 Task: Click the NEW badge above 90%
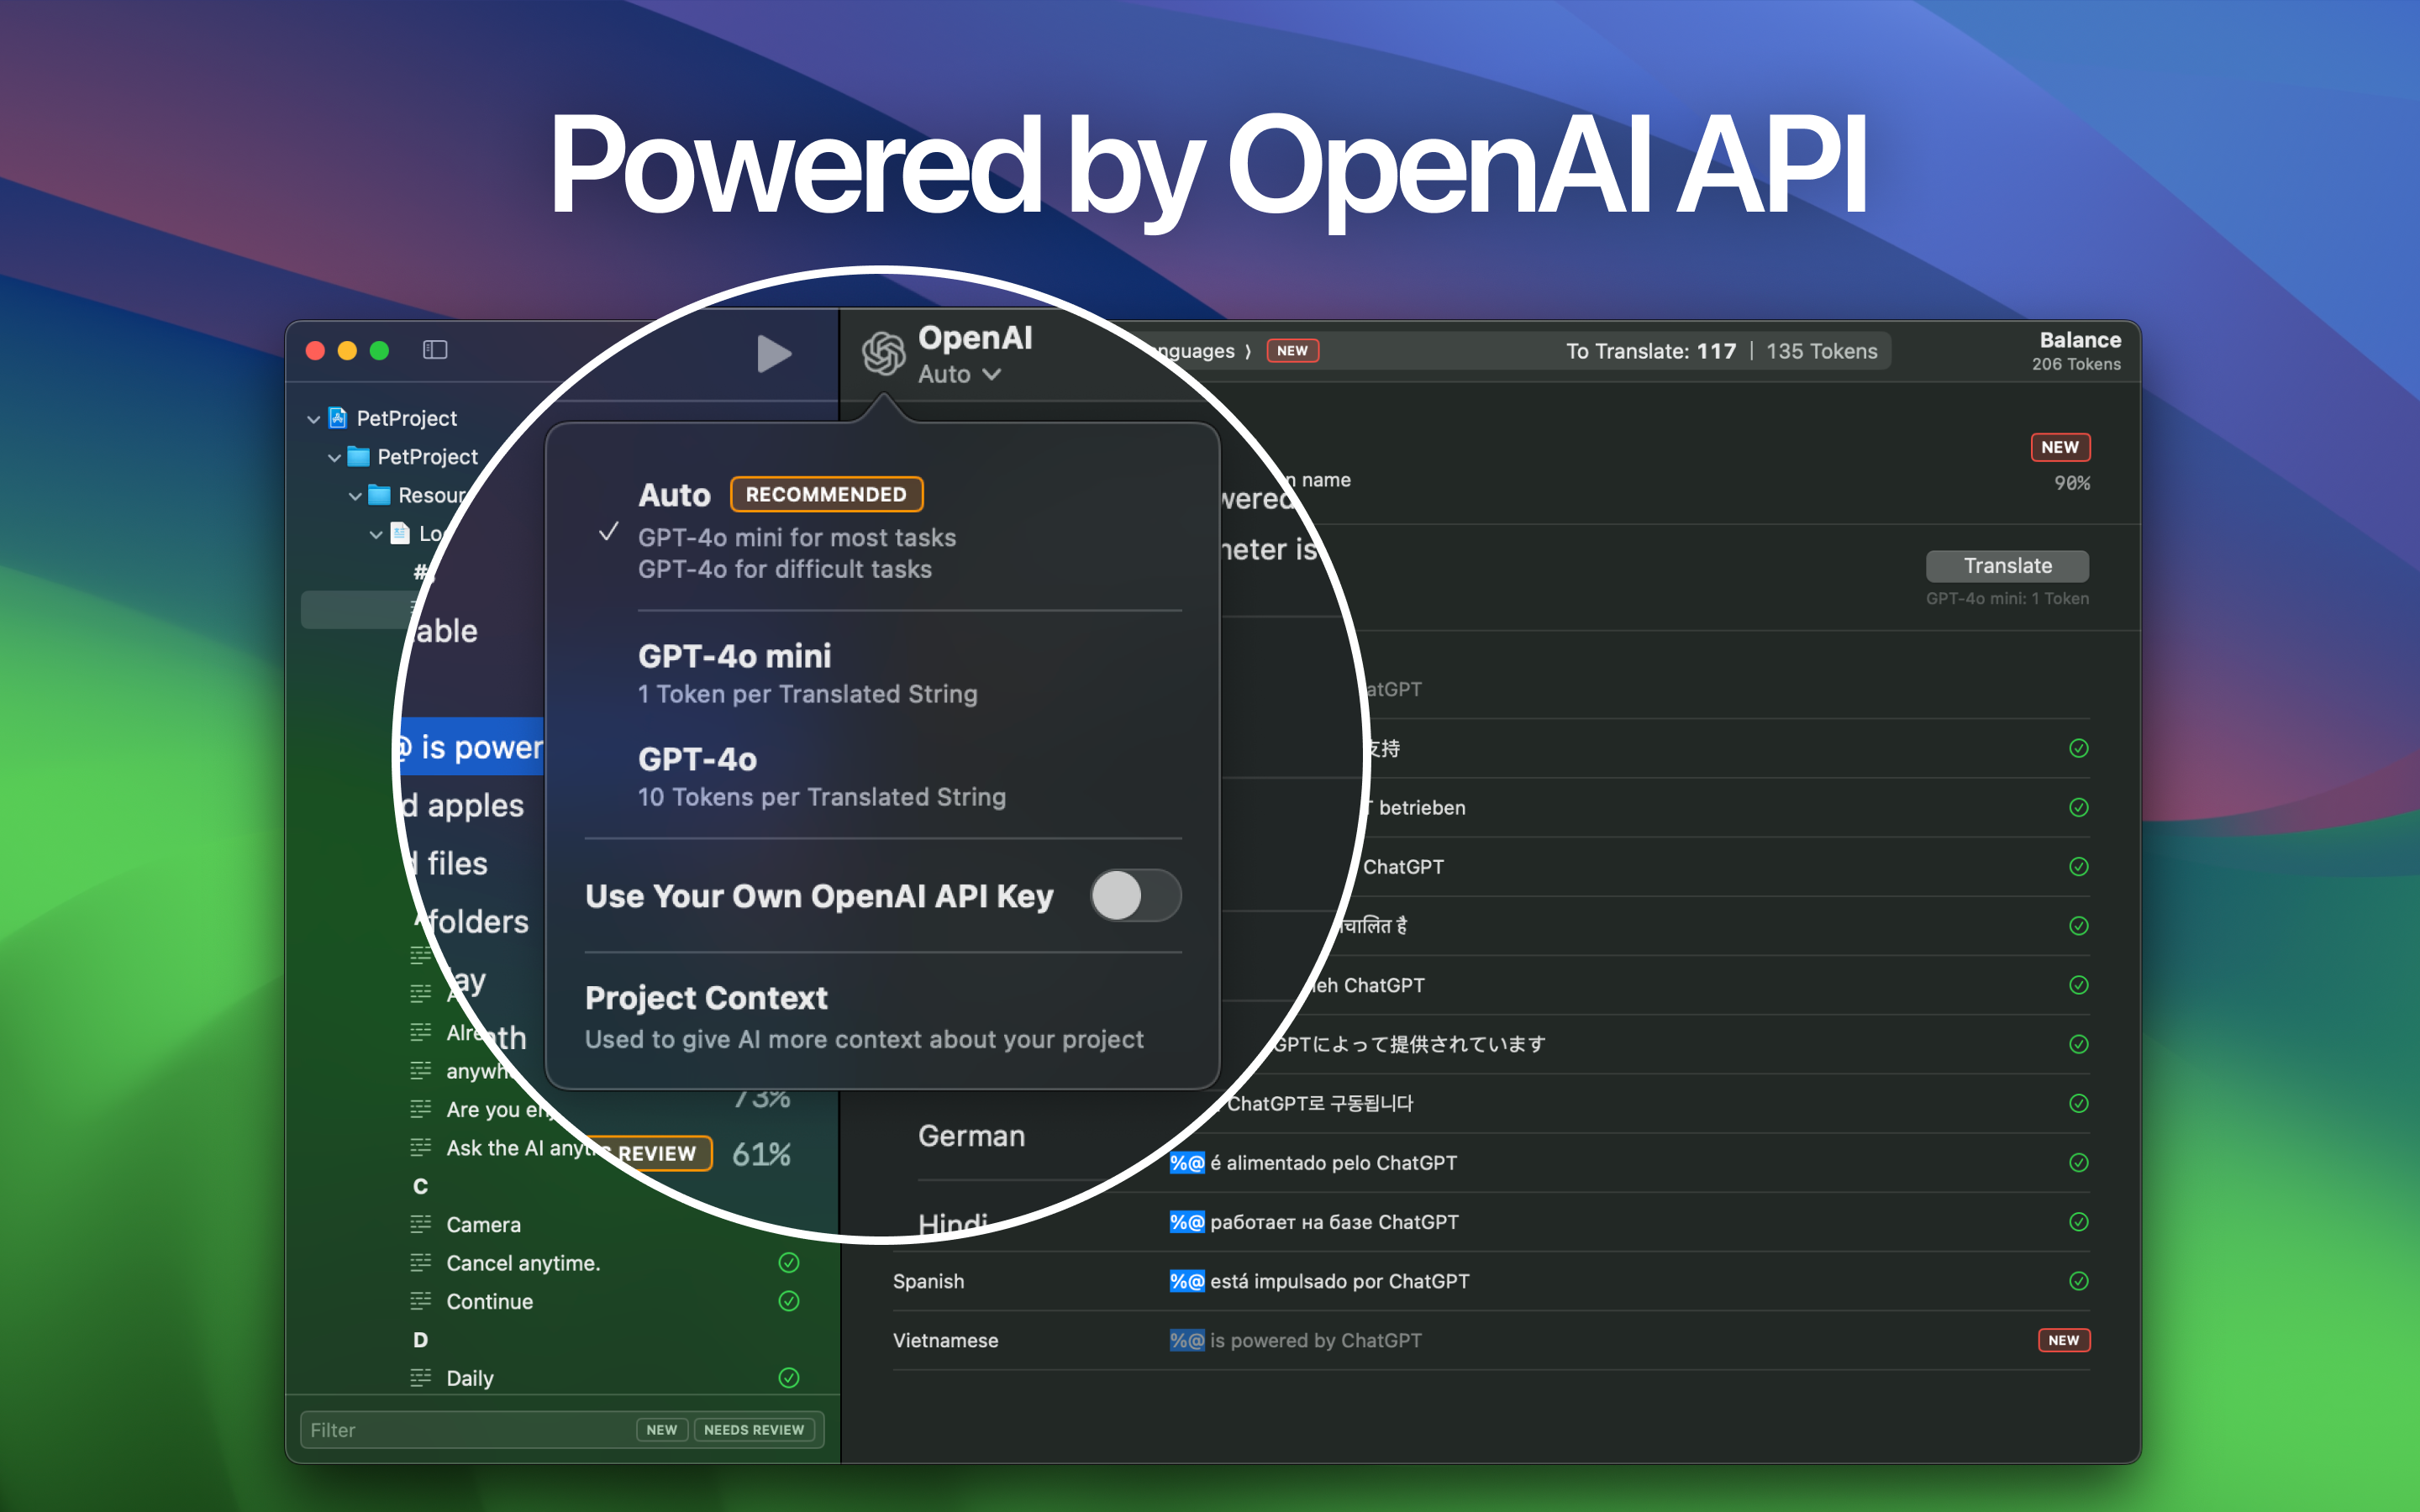click(x=2060, y=447)
